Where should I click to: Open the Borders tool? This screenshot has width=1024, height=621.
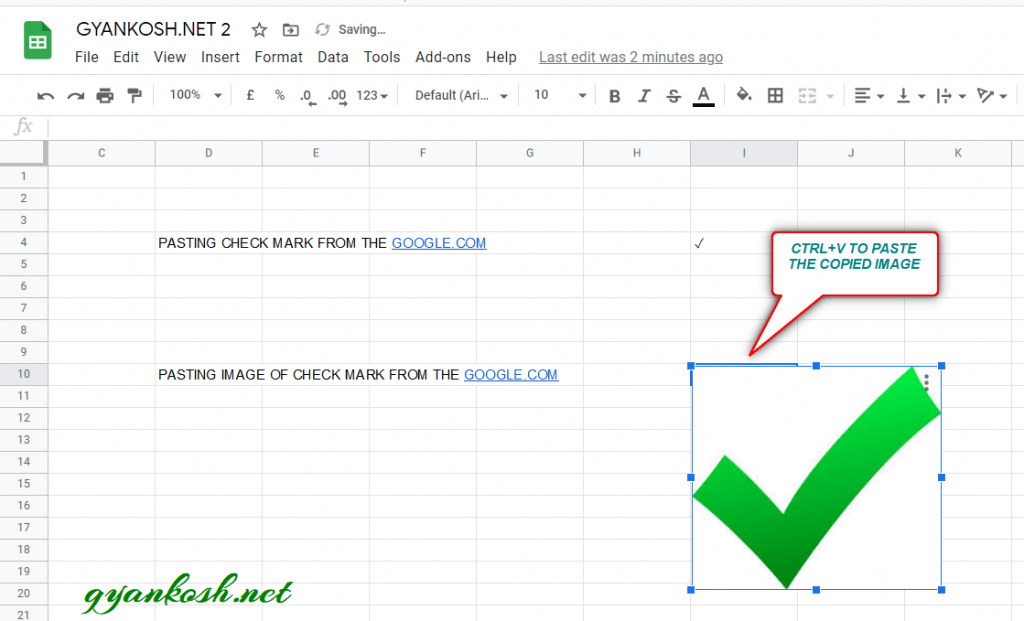tap(775, 96)
